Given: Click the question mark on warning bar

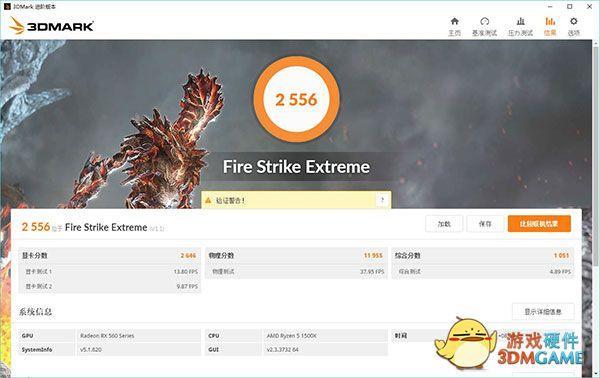Looking at the screenshot, I should coord(382,200).
